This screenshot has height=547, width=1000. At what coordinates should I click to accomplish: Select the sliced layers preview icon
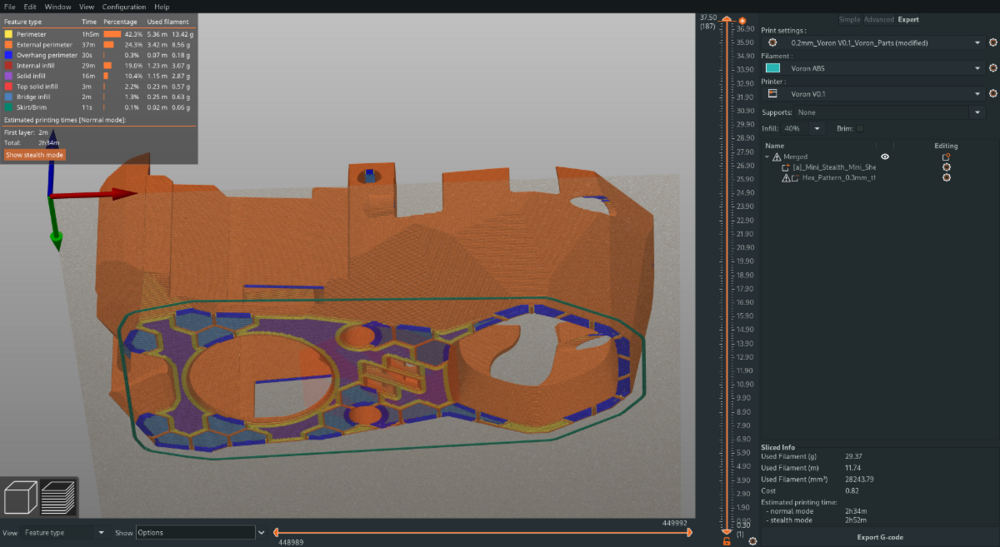58,497
